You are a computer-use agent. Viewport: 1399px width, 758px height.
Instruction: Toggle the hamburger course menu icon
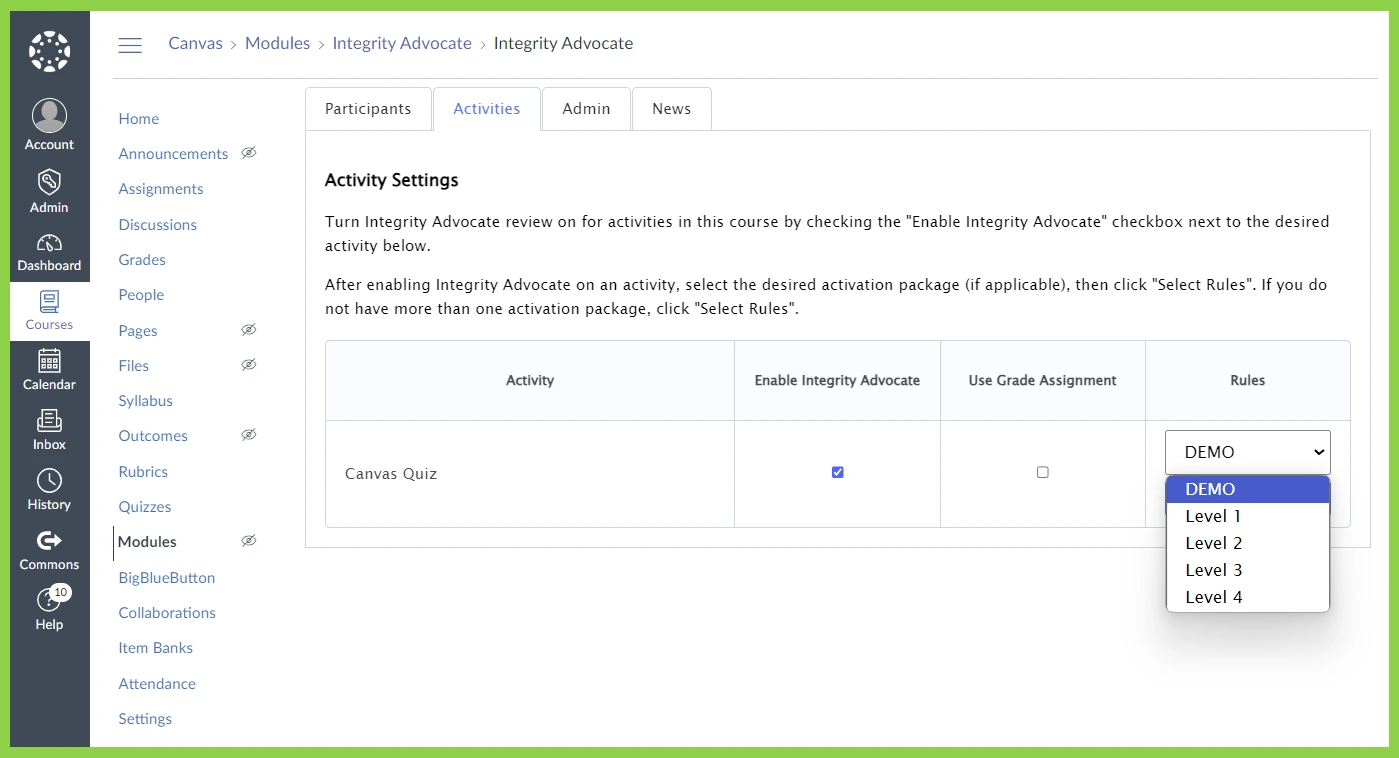[x=130, y=45]
